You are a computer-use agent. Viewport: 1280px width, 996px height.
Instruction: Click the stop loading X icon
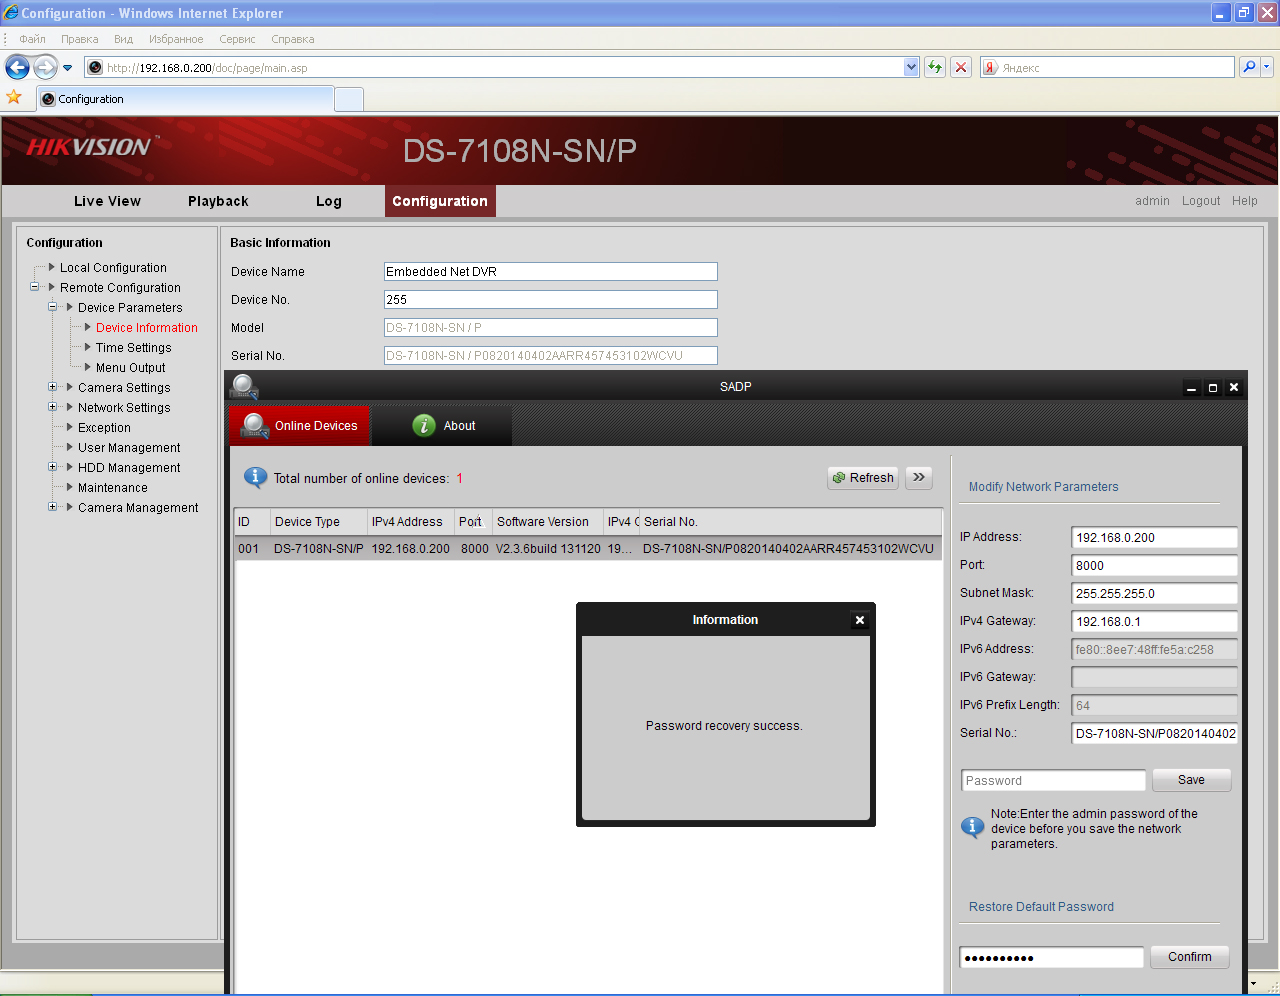[961, 67]
